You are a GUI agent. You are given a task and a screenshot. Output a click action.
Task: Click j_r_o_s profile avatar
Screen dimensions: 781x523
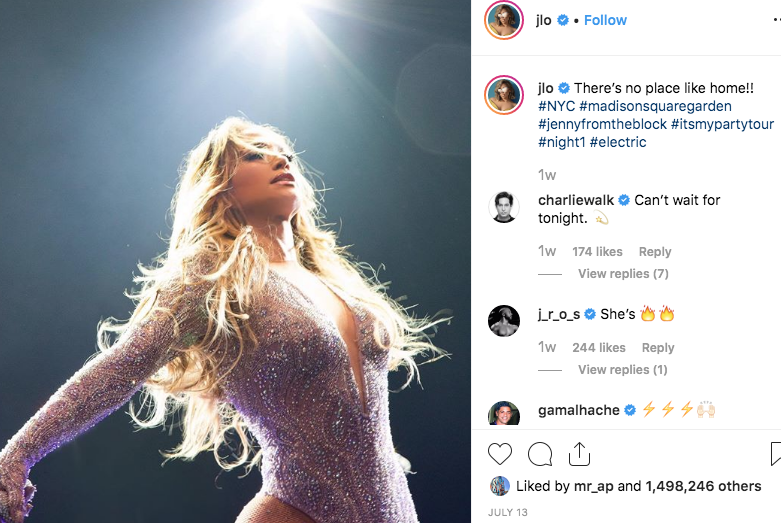(x=504, y=321)
